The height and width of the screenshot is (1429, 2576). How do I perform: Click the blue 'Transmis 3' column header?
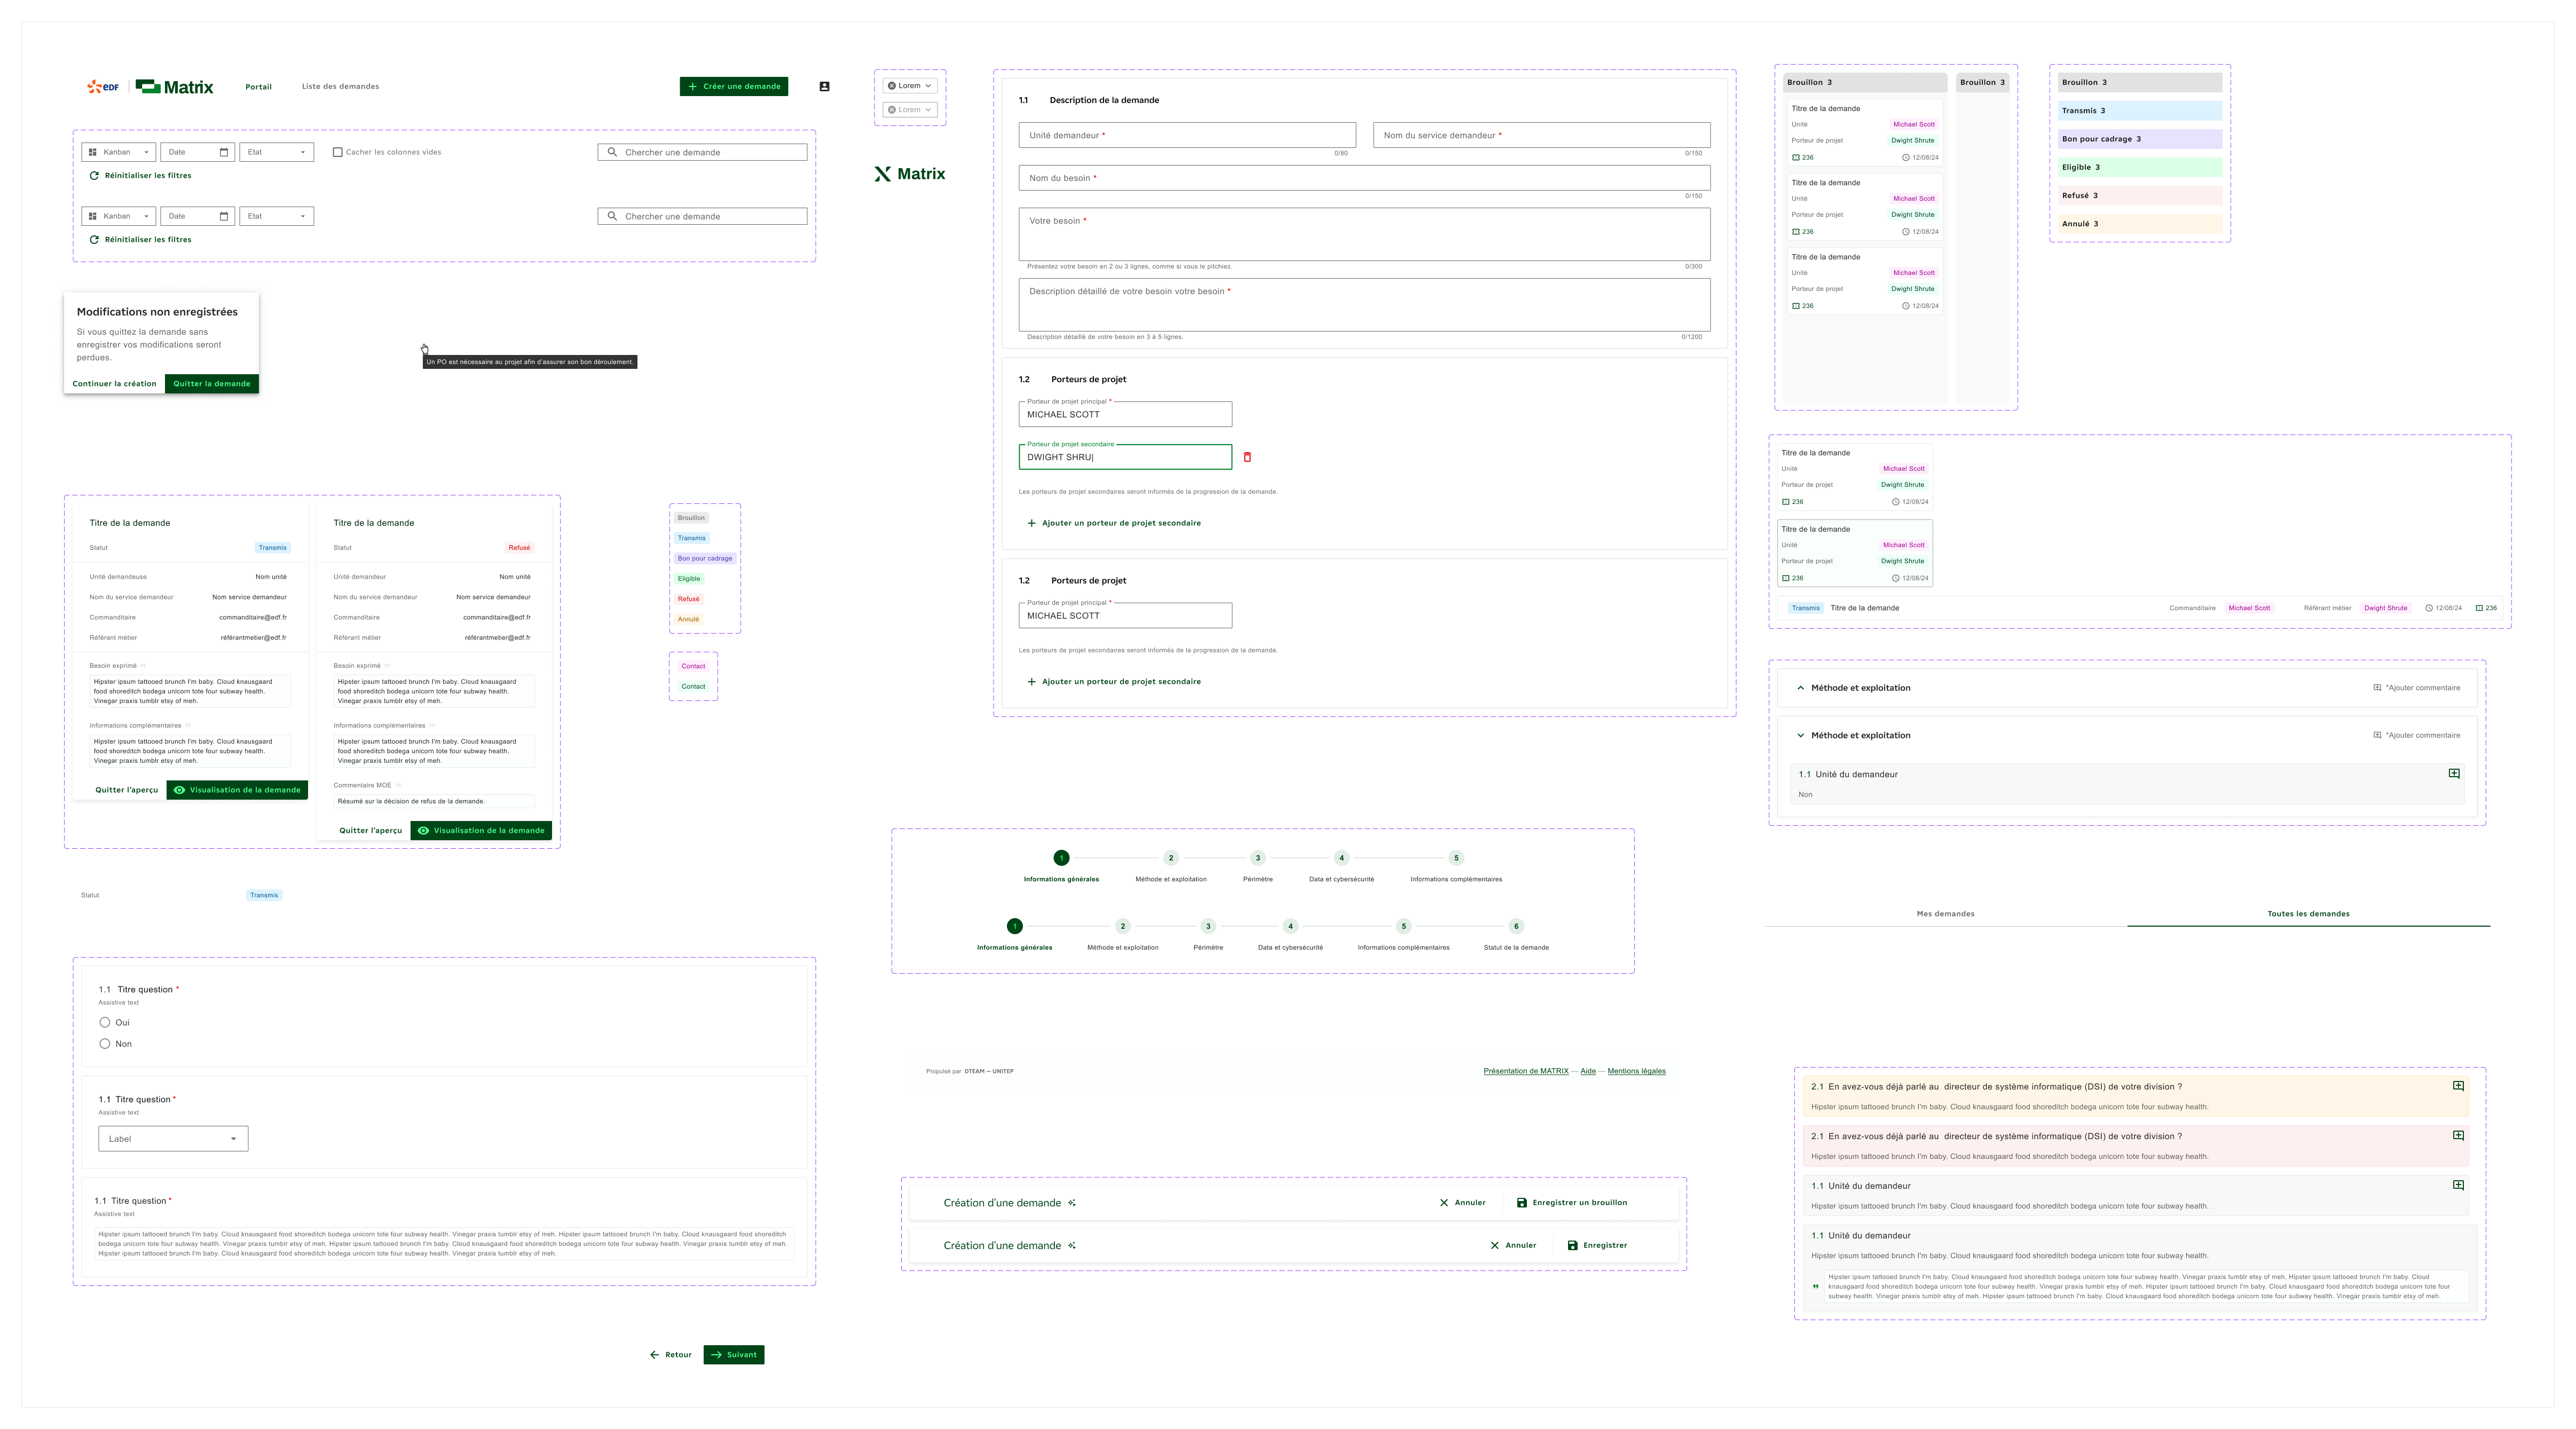[x=2139, y=111]
